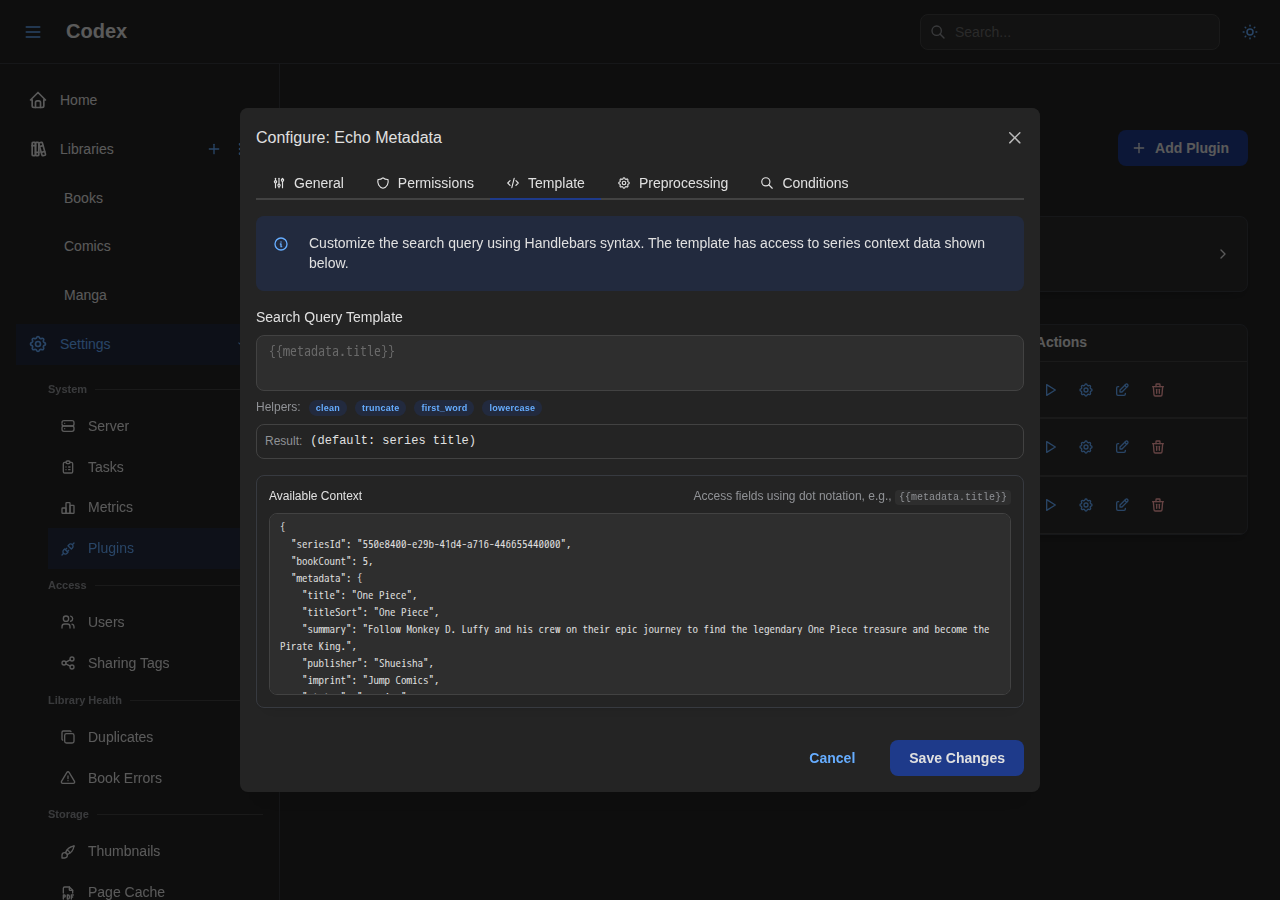Navigate to Duplicates under Library Health
Viewport: 1280px width, 900px height.
tap(120, 737)
